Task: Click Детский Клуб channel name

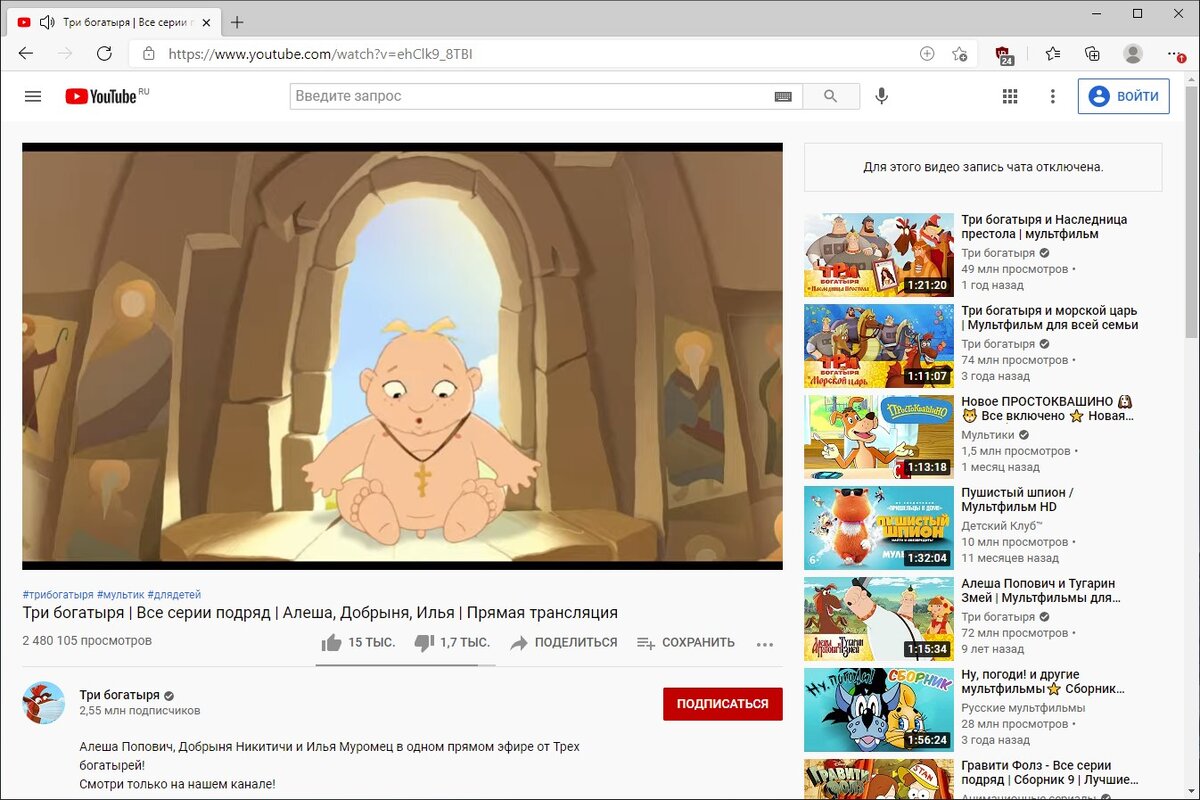Action: (1002, 525)
